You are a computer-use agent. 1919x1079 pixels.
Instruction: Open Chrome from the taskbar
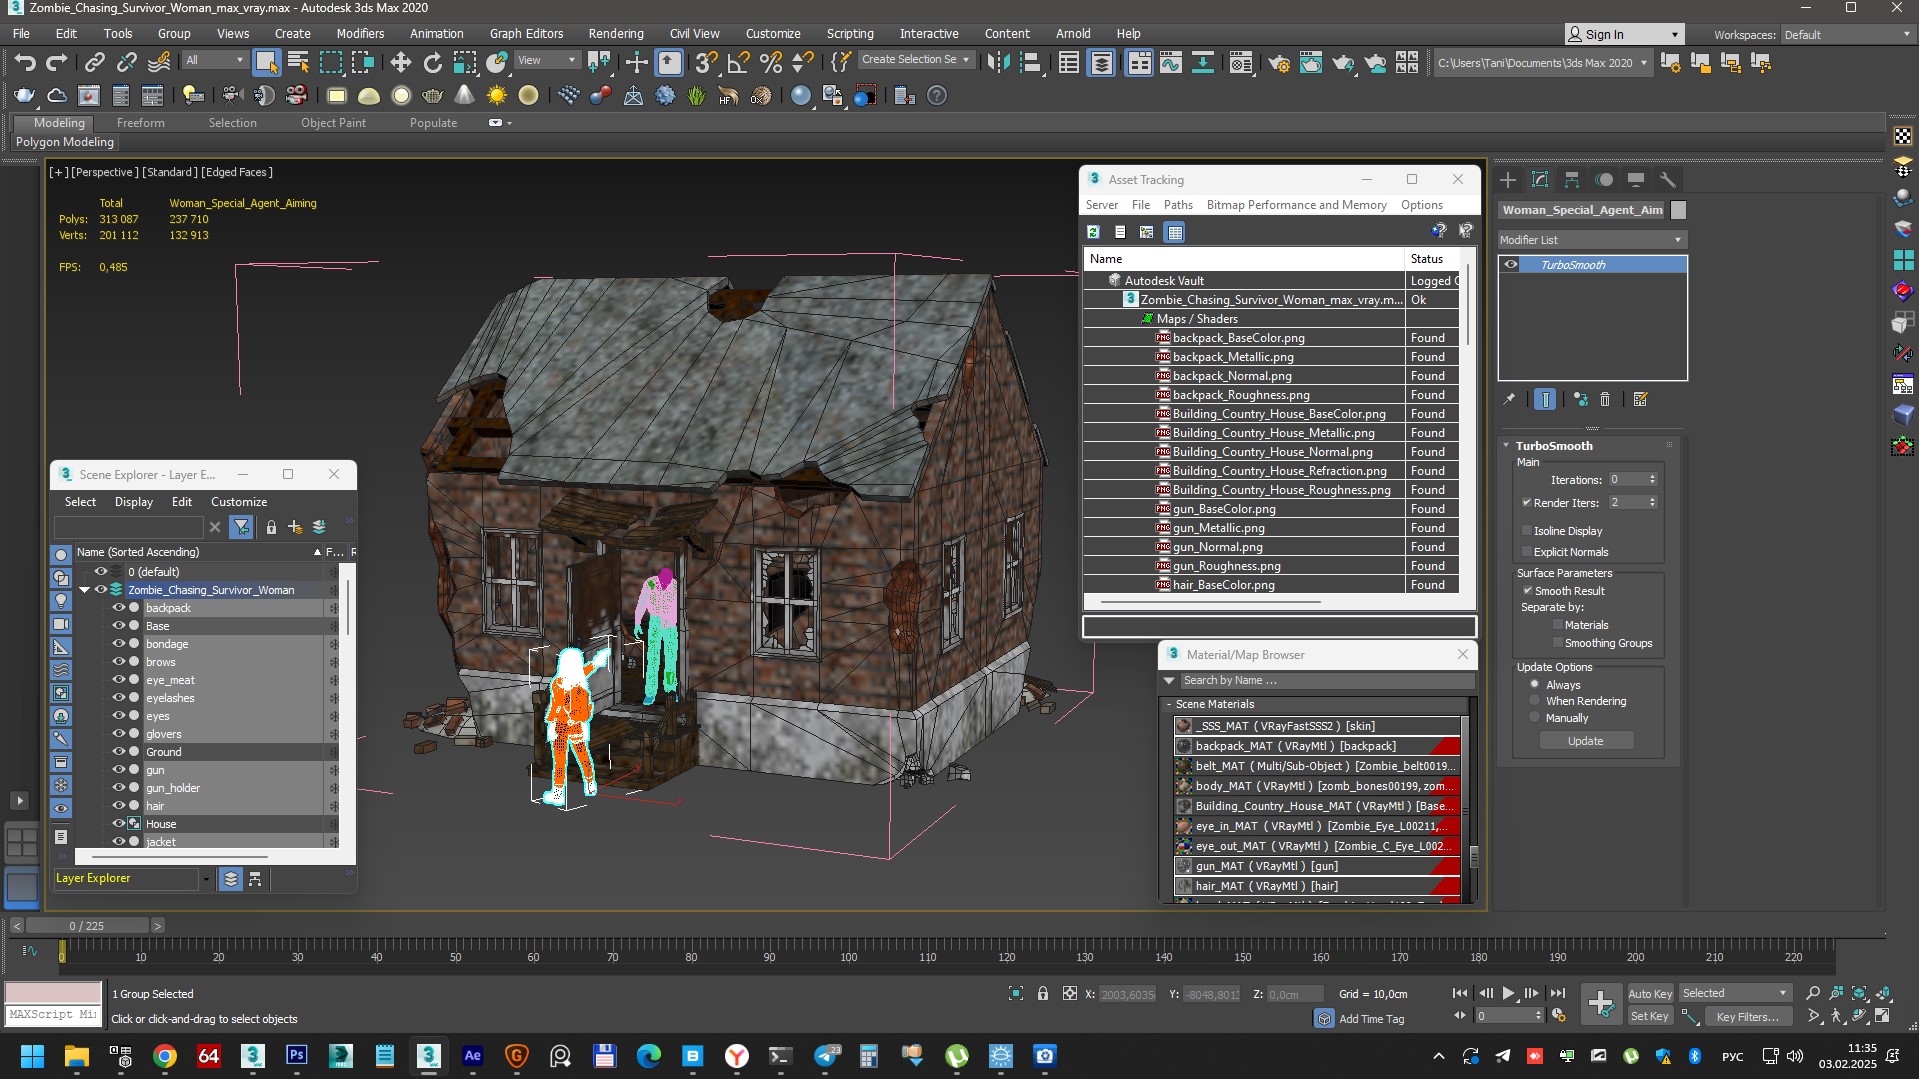pos(165,1056)
